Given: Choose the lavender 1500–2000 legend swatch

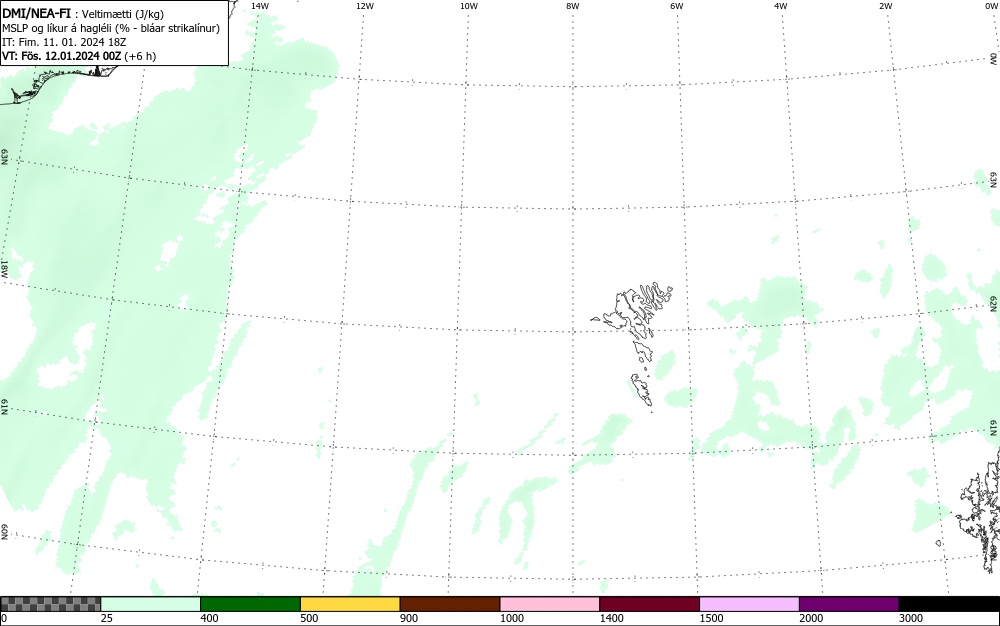Looking at the screenshot, I should [x=749, y=604].
